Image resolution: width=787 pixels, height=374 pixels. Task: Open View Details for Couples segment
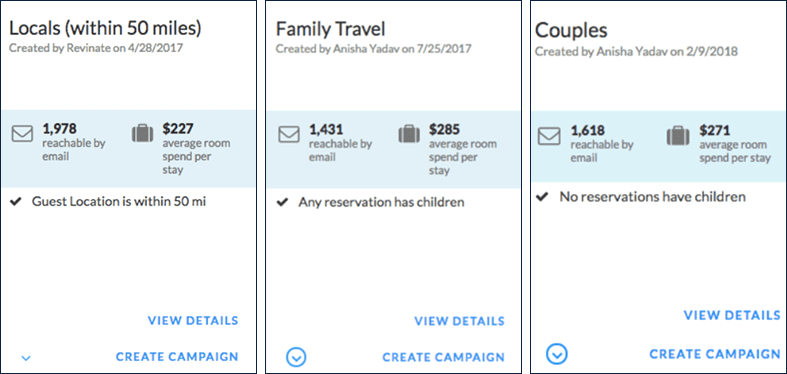(732, 315)
